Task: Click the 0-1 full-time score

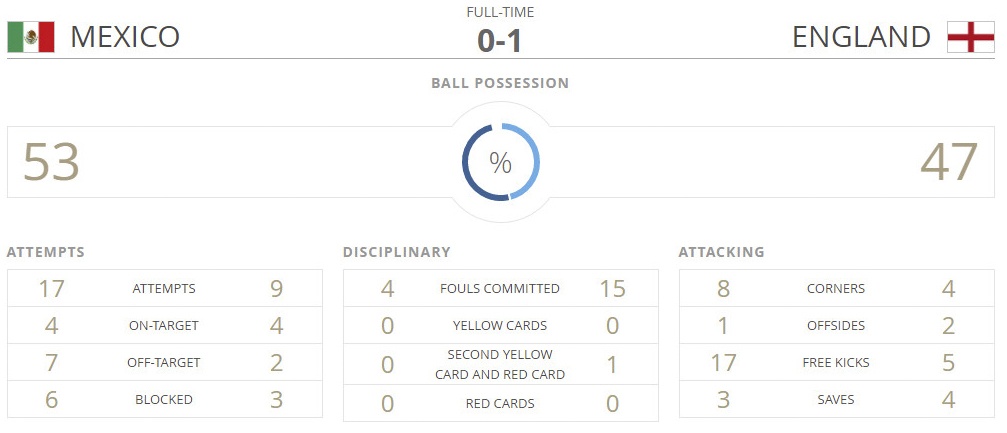Action: 500,41
